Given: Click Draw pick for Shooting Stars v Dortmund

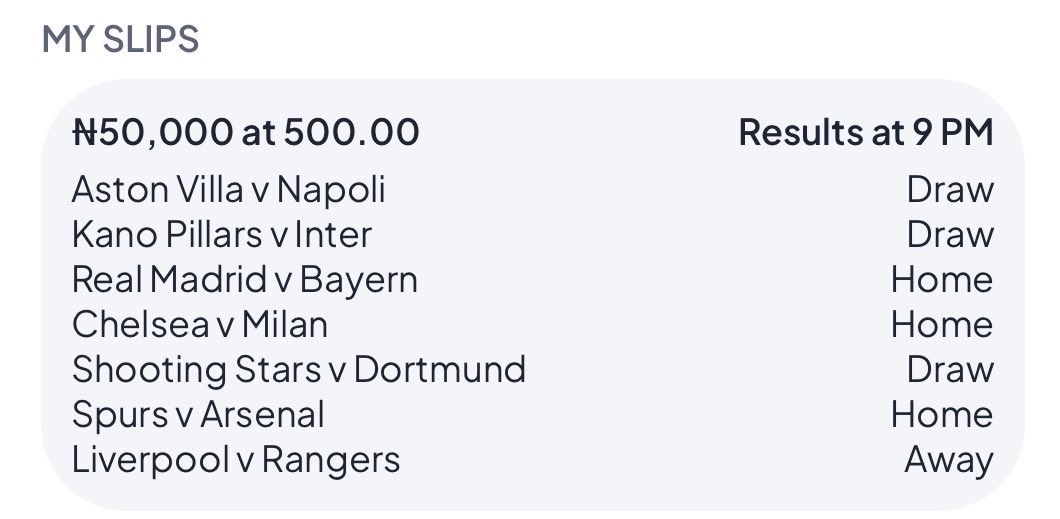Looking at the screenshot, I should (950, 370).
